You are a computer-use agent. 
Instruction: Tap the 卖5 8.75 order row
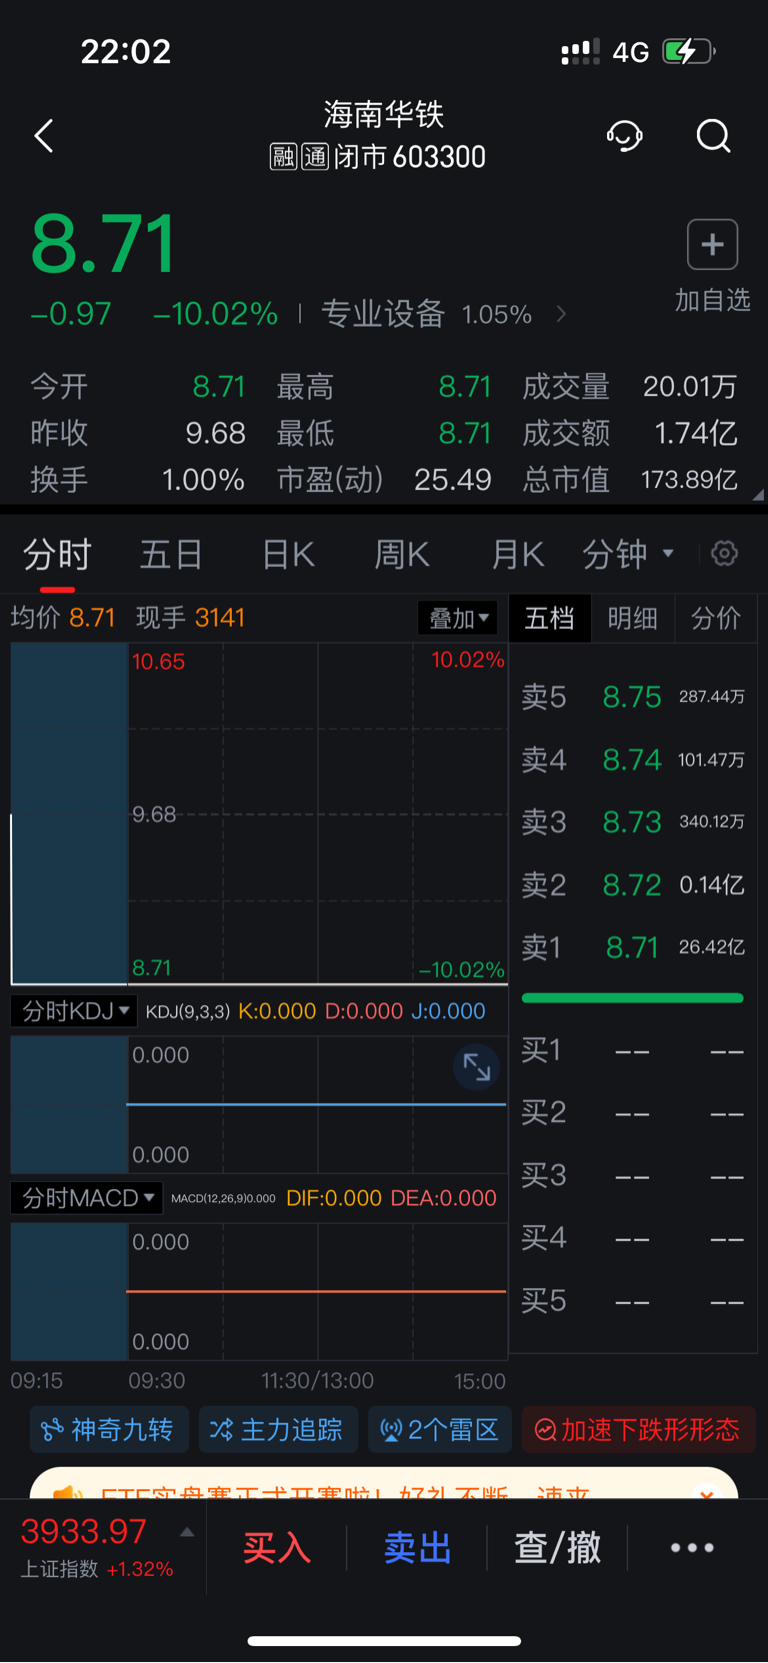633,697
